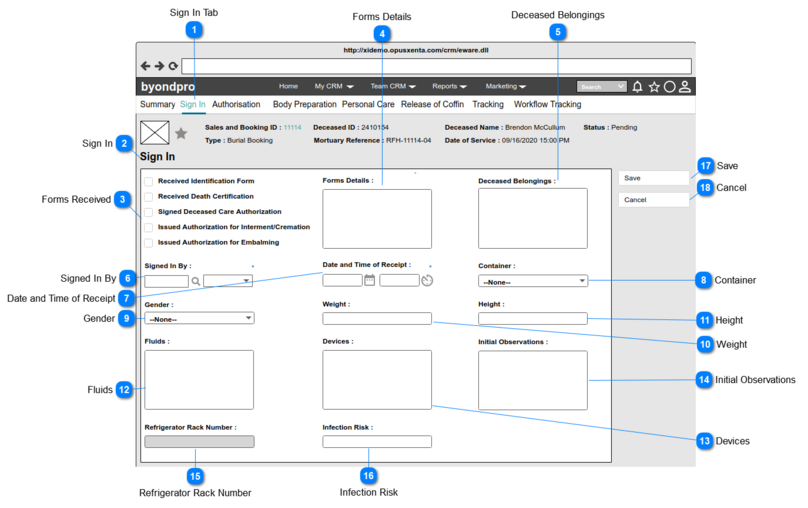808x508 pixels.
Task: Enable Issued Authorization for Embalming
Action: [148, 243]
